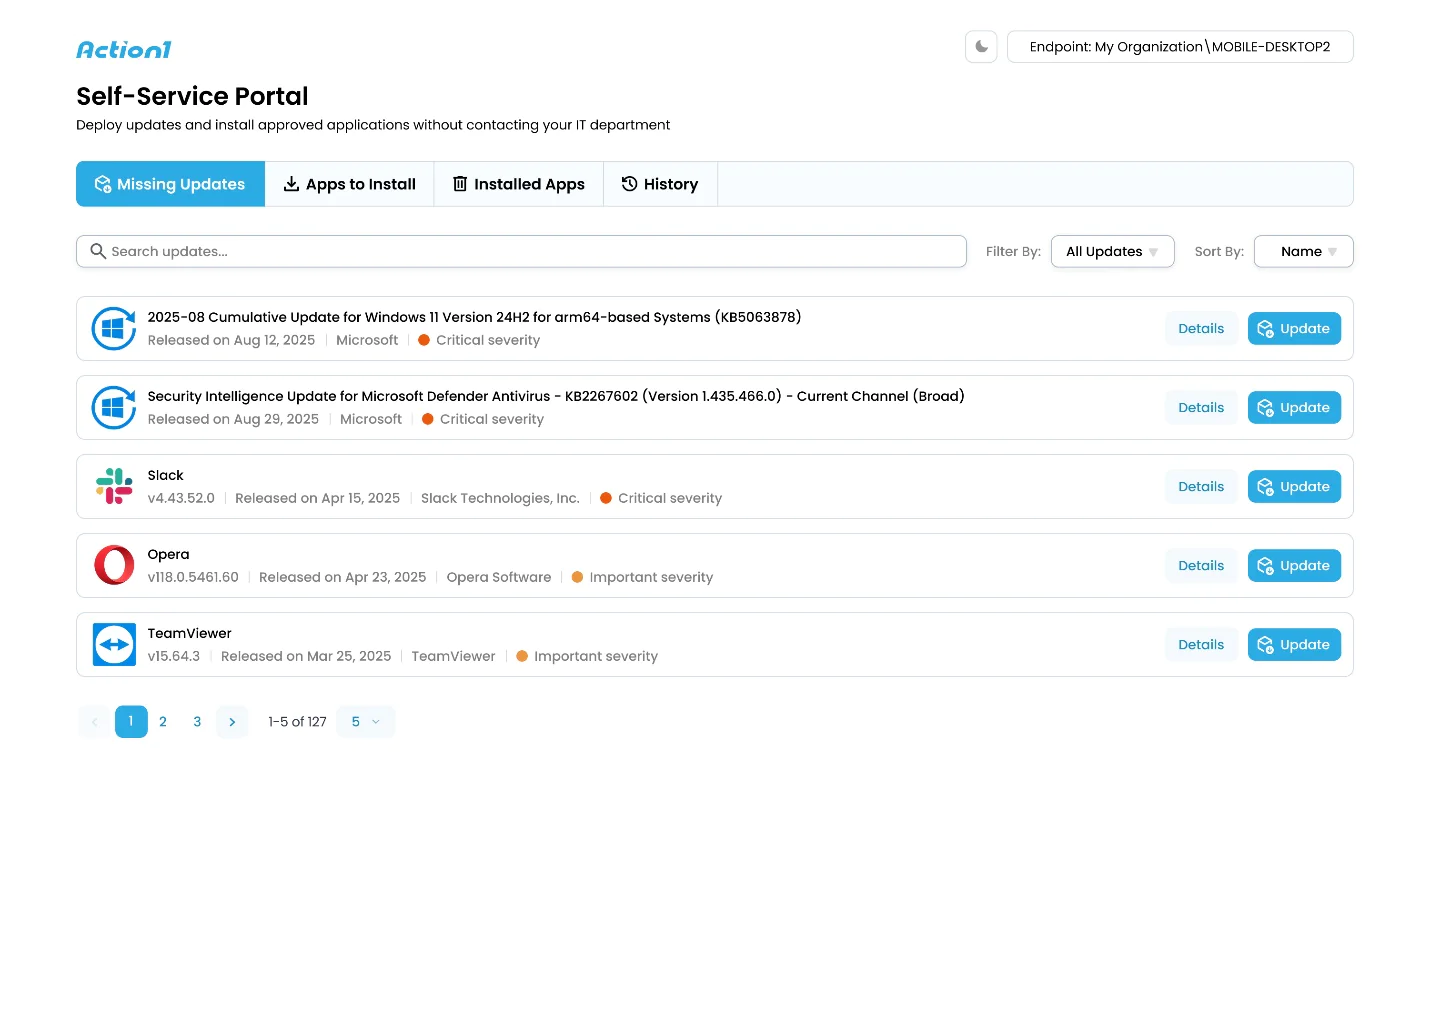Click the Opera app icon
Image resolution: width=1430 pixels, height=1033 pixels.
(x=114, y=566)
